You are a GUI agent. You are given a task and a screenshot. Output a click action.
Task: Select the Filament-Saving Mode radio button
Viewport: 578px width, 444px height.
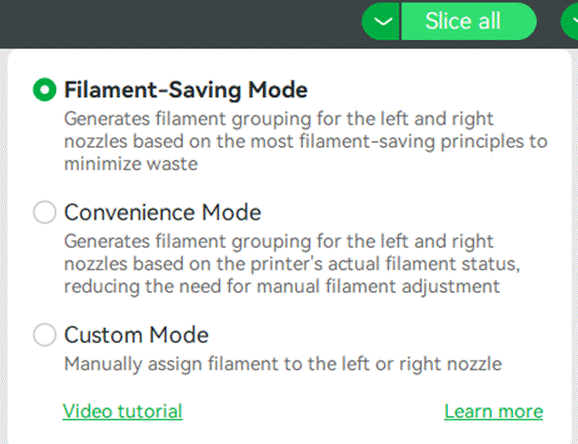[45, 90]
